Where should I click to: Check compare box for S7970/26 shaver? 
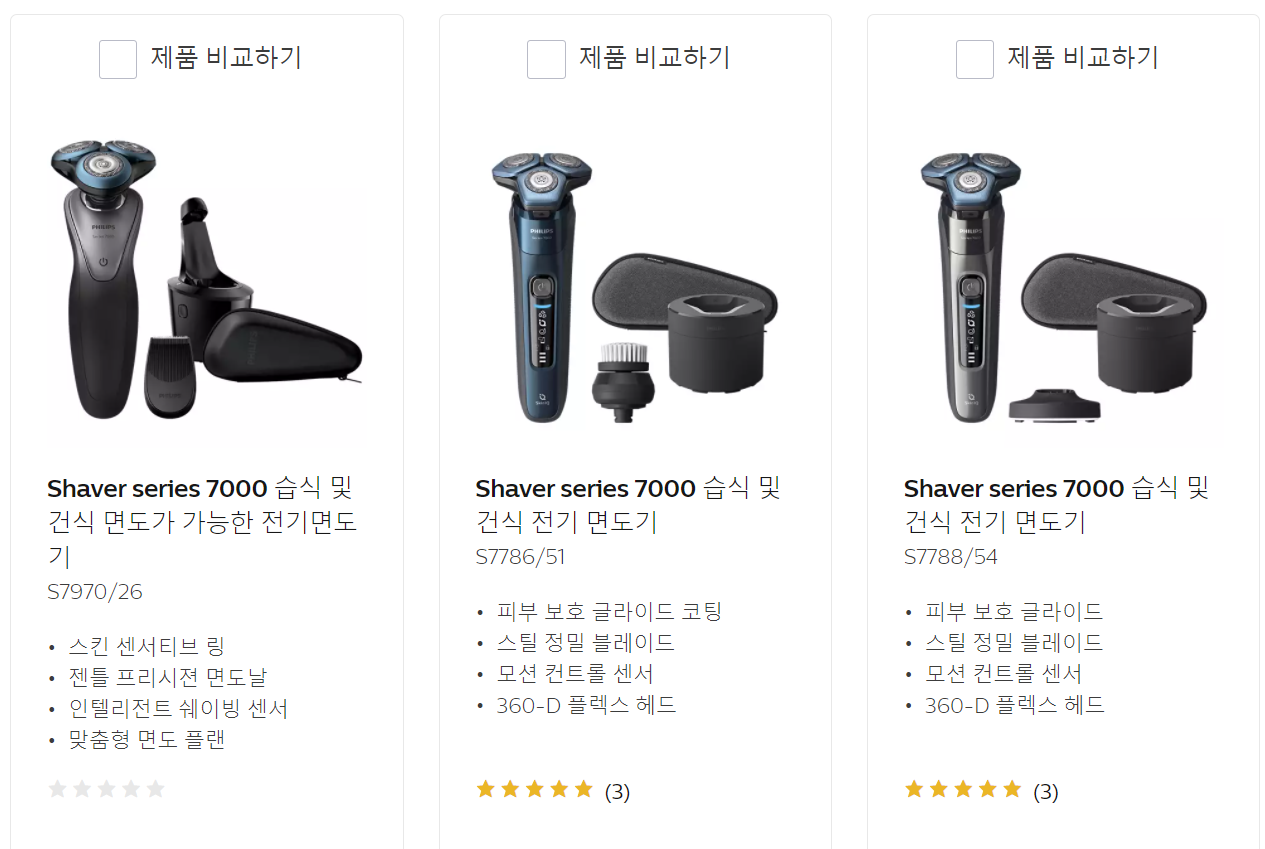(118, 59)
